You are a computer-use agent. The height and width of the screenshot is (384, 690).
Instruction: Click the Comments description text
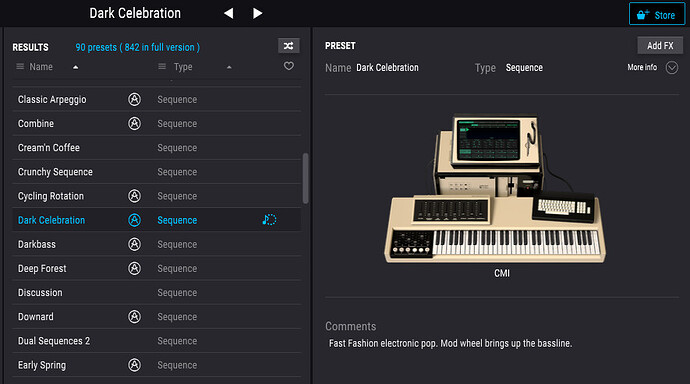[450, 343]
